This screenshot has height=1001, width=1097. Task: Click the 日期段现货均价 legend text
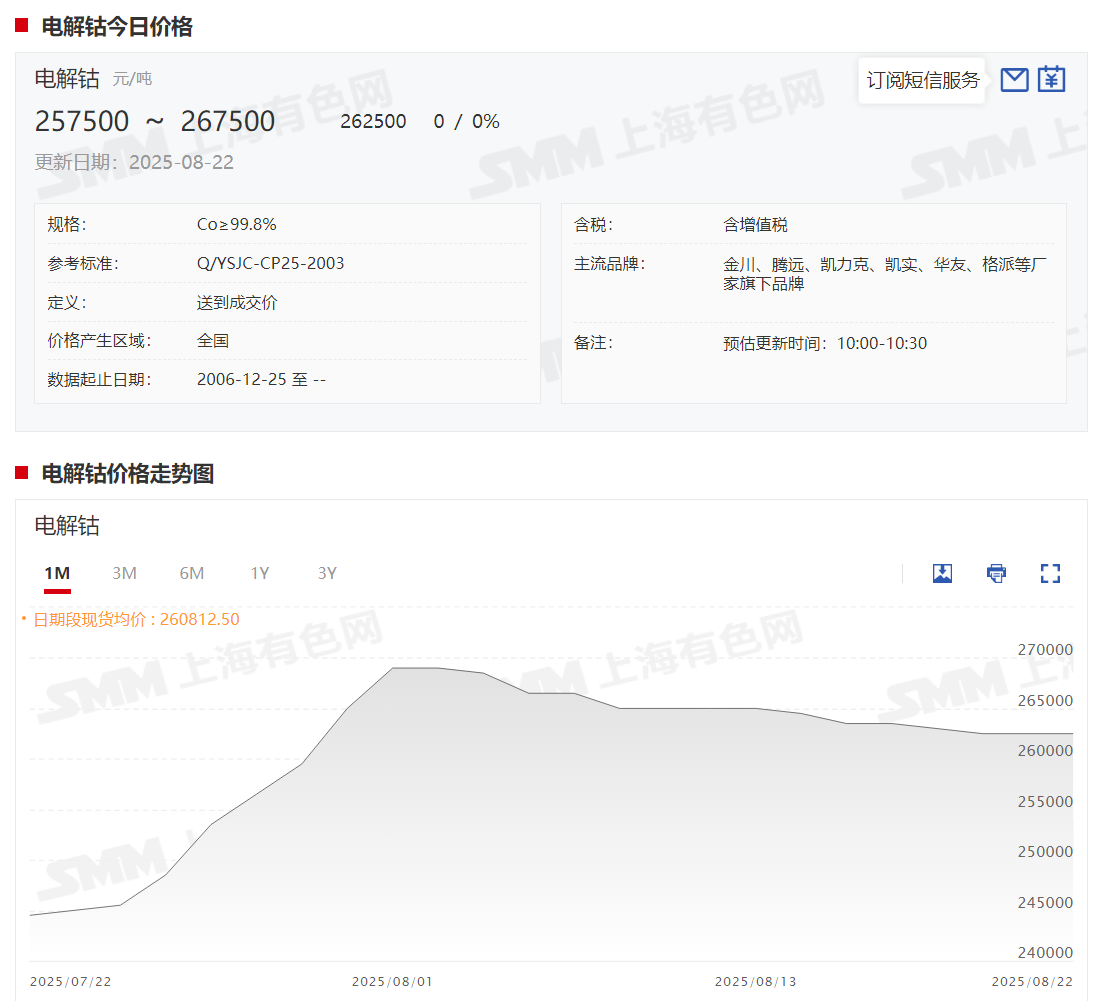point(136,619)
